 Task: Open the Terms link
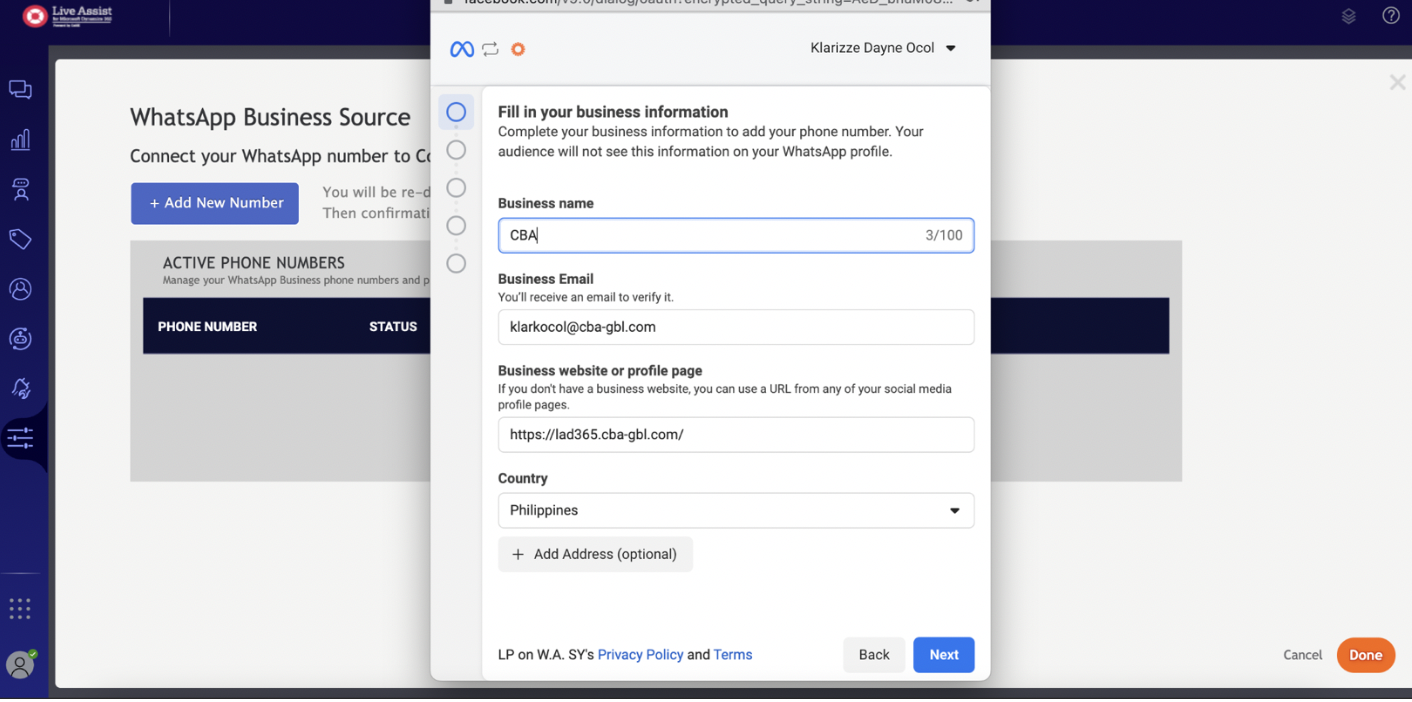pos(733,655)
